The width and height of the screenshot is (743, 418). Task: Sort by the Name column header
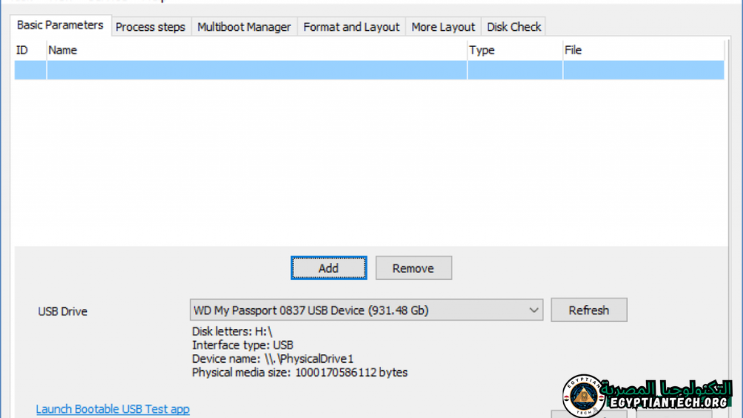pyautogui.click(x=255, y=49)
